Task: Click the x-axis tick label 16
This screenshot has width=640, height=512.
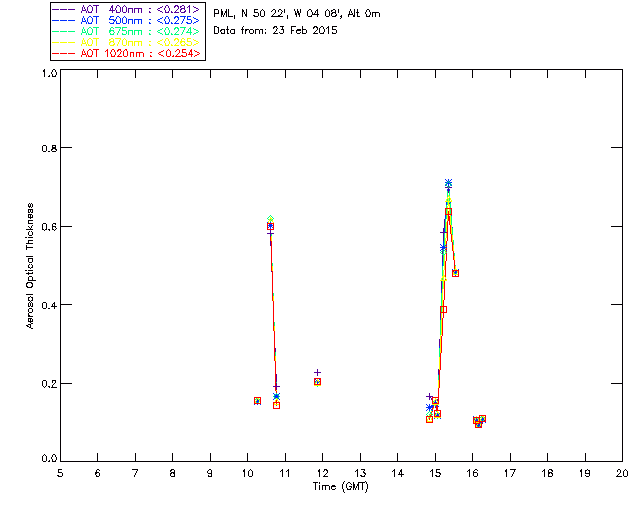Action: tap(473, 473)
